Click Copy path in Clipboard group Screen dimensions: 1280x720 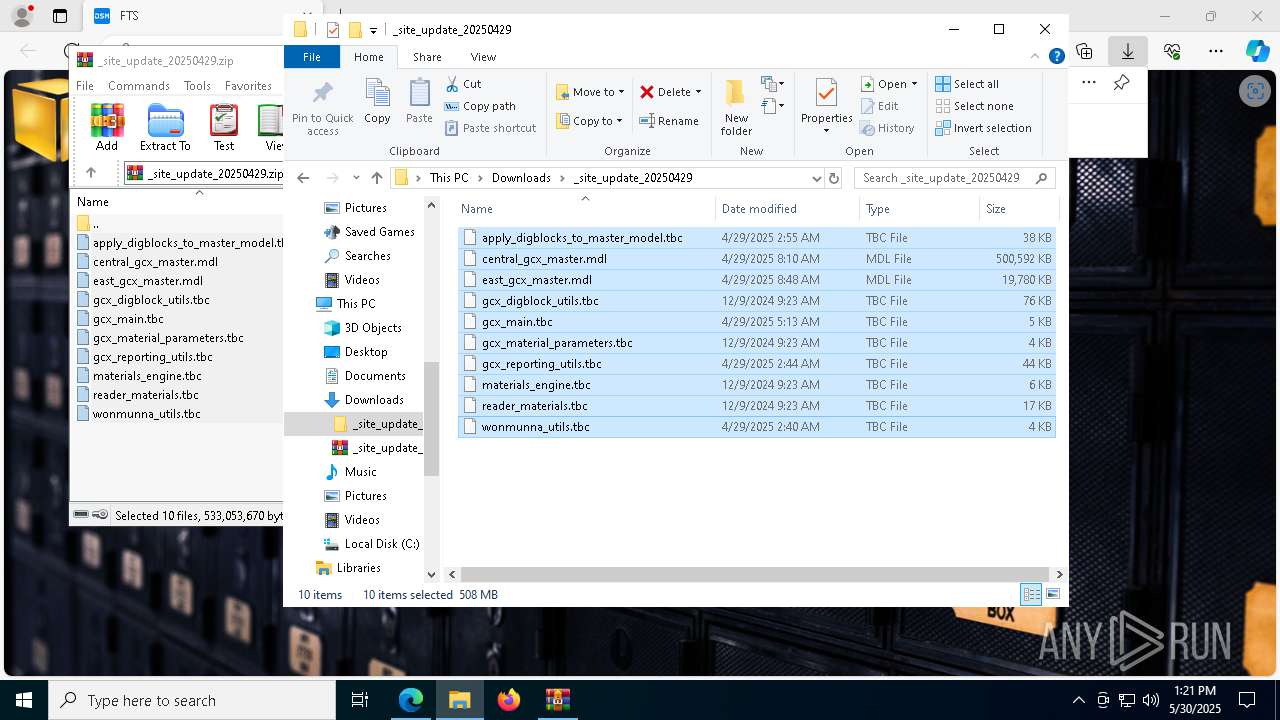coord(480,106)
